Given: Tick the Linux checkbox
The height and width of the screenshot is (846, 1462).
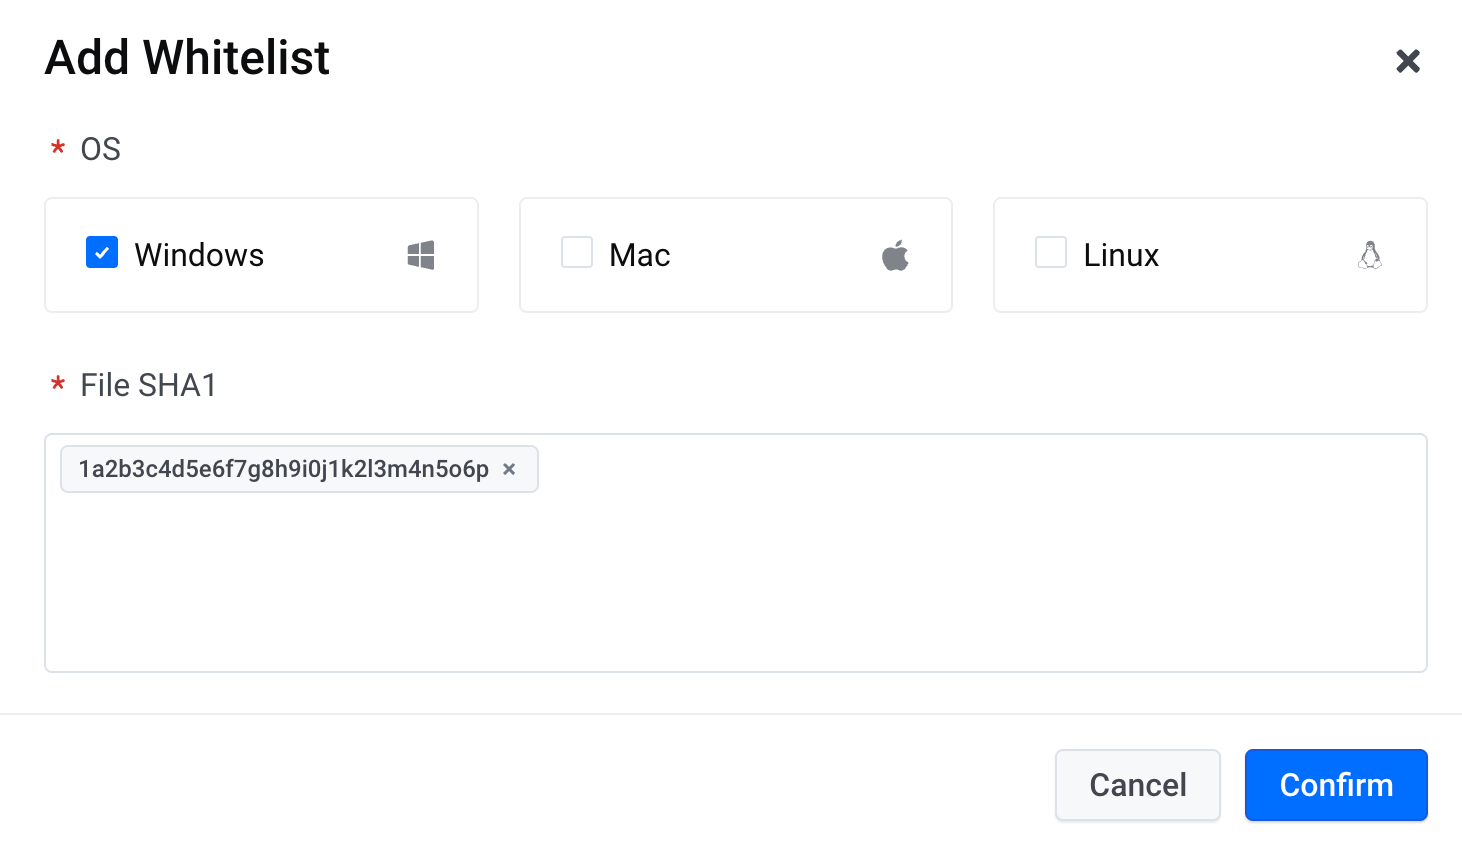Looking at the screenshot, I should tap(1051, 253).
